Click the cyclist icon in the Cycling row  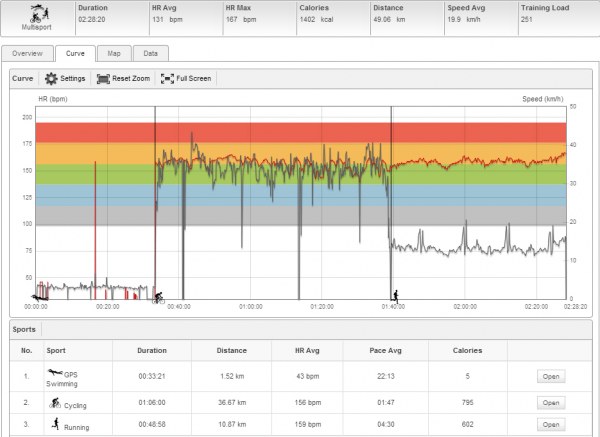55,403
